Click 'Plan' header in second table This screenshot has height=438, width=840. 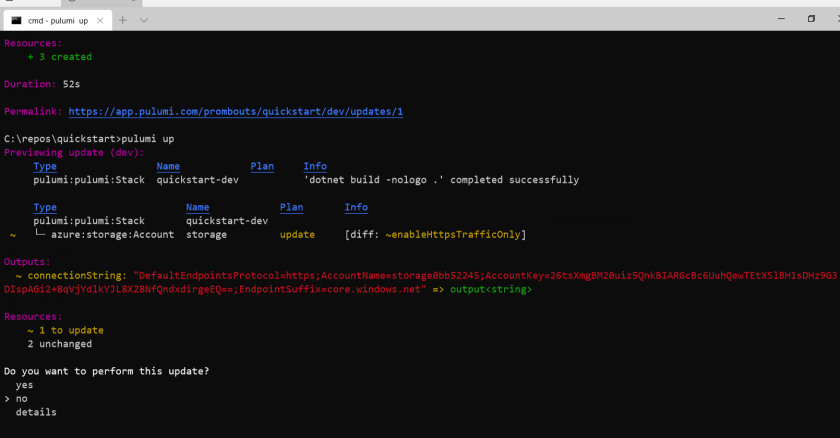click(x=291, y=207)
